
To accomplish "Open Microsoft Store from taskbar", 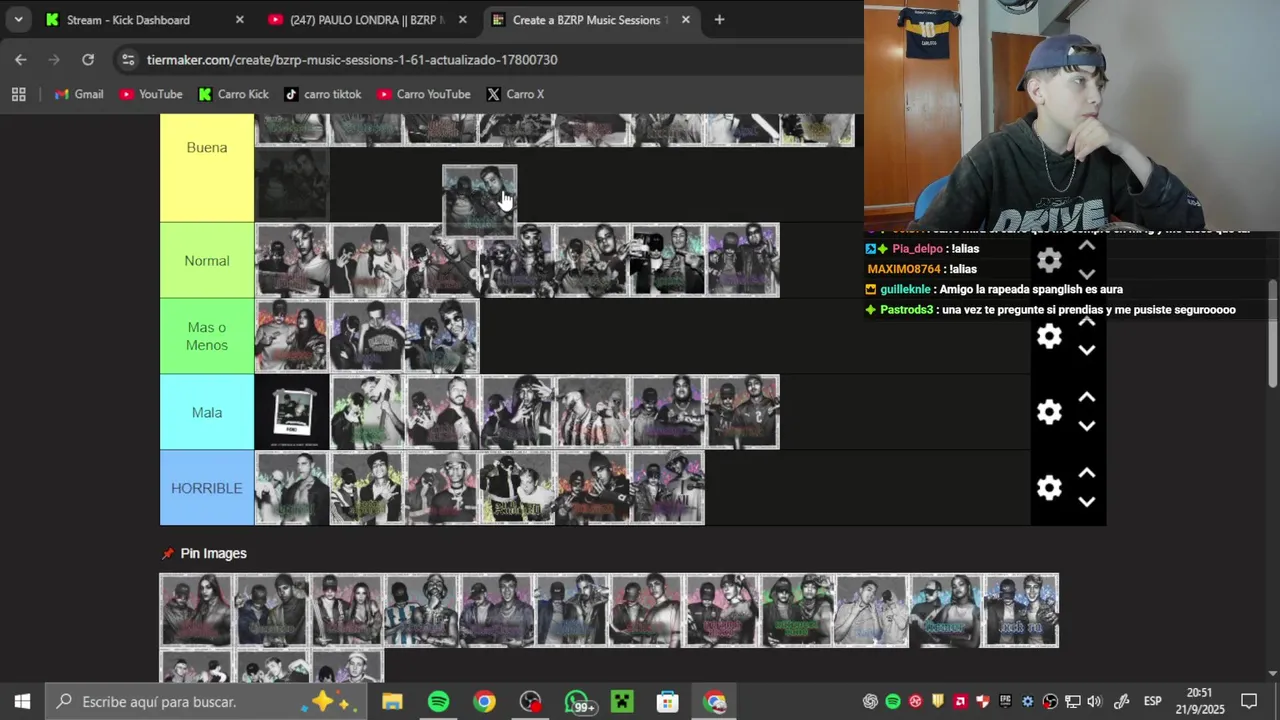I will (x=668, y=702).
